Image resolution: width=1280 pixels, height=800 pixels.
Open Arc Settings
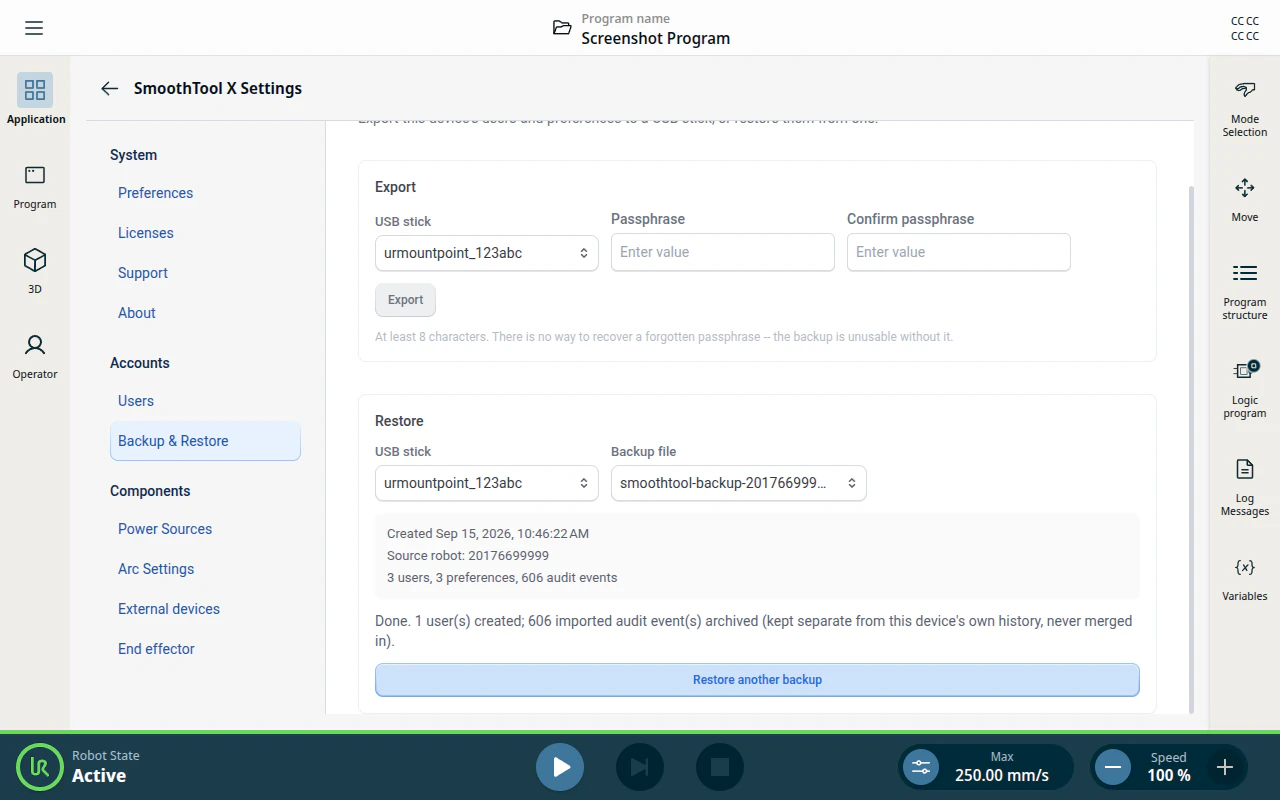point(205,569)
